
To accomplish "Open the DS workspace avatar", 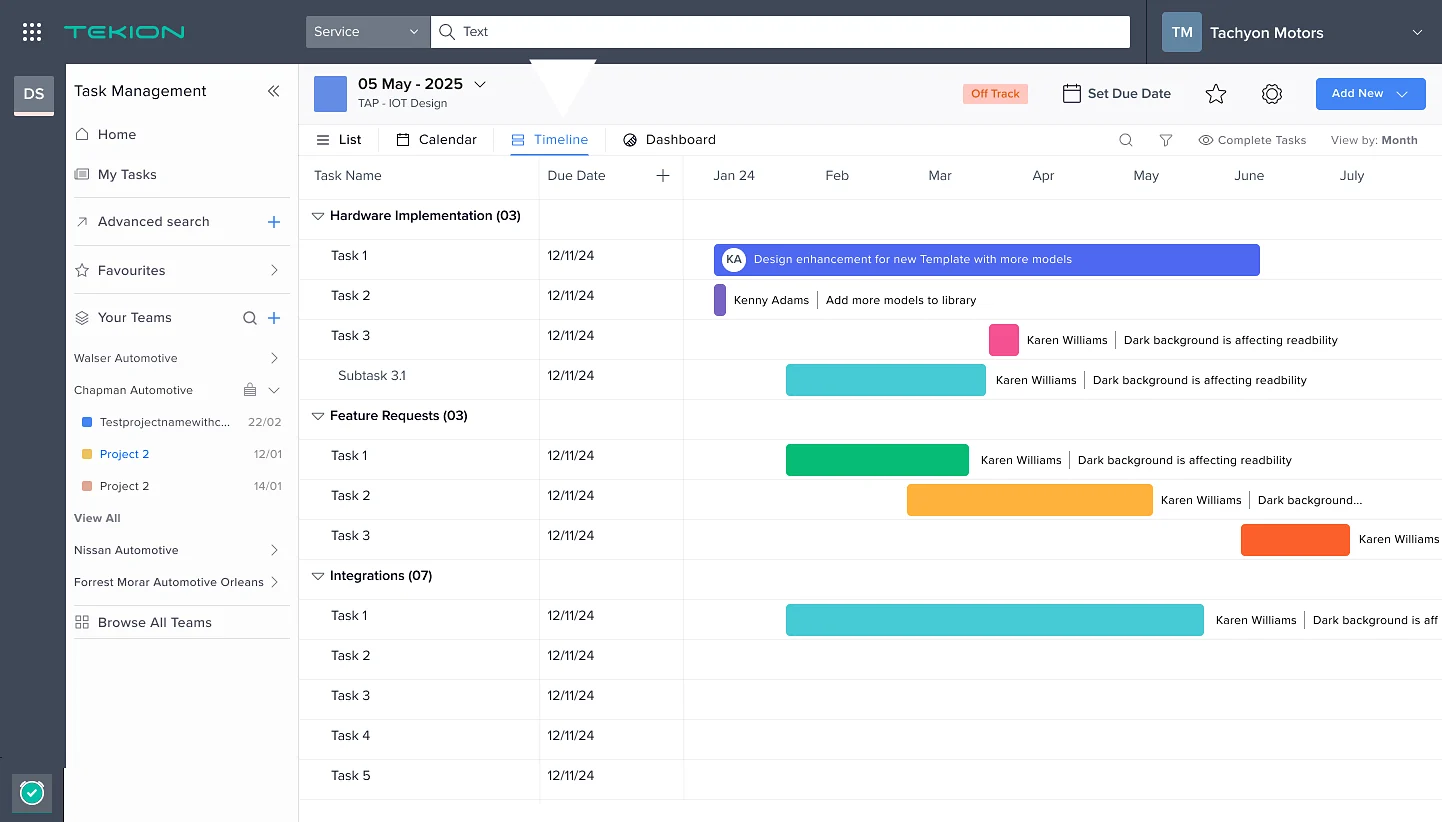I will pyautogui.click(x=34, y=94).
